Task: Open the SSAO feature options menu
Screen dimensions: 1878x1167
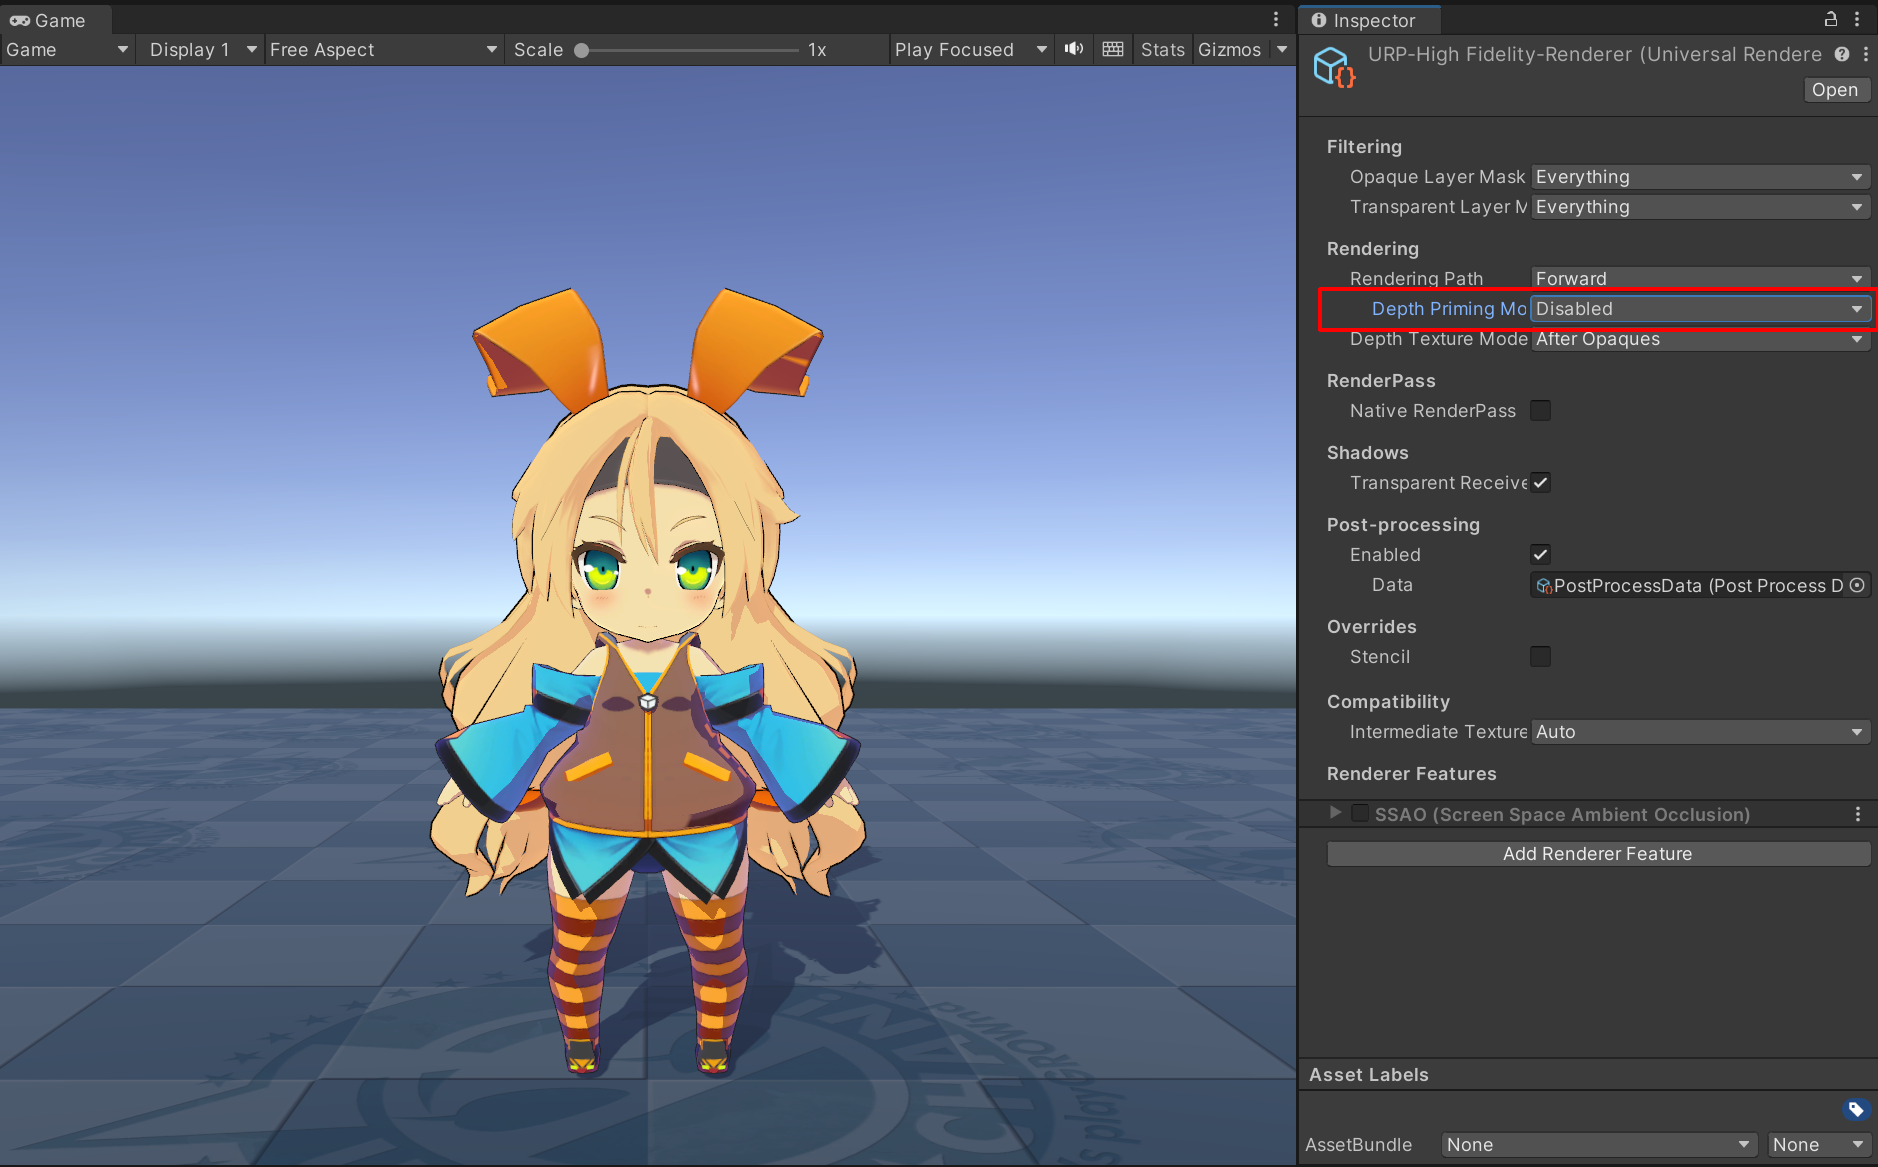Action: click(x=1858, y=814)
